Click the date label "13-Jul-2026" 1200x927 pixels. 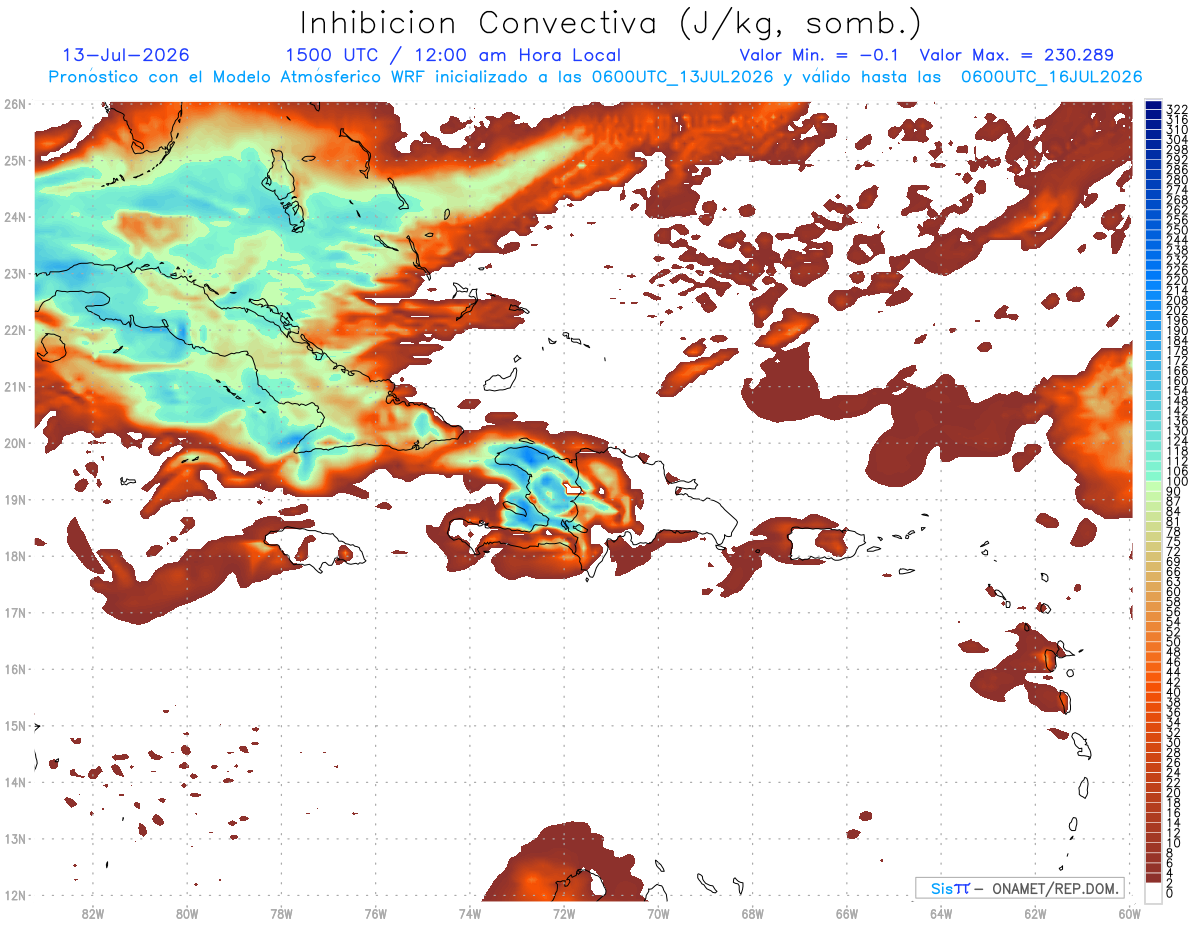[x=125, y=56]
